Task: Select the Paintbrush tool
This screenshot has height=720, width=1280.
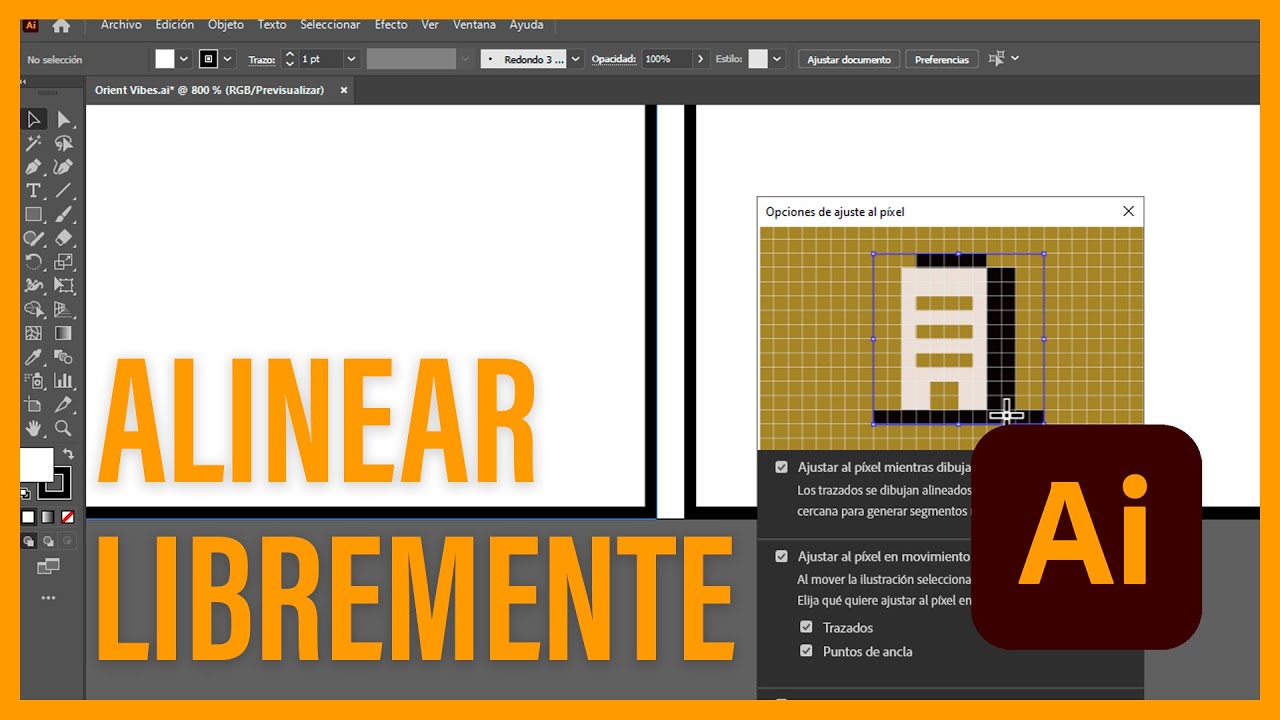Action: tap(63, 214)
